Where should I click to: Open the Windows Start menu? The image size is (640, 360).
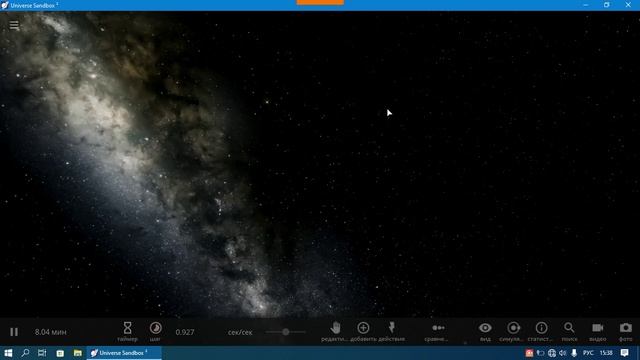pos(8,353)
